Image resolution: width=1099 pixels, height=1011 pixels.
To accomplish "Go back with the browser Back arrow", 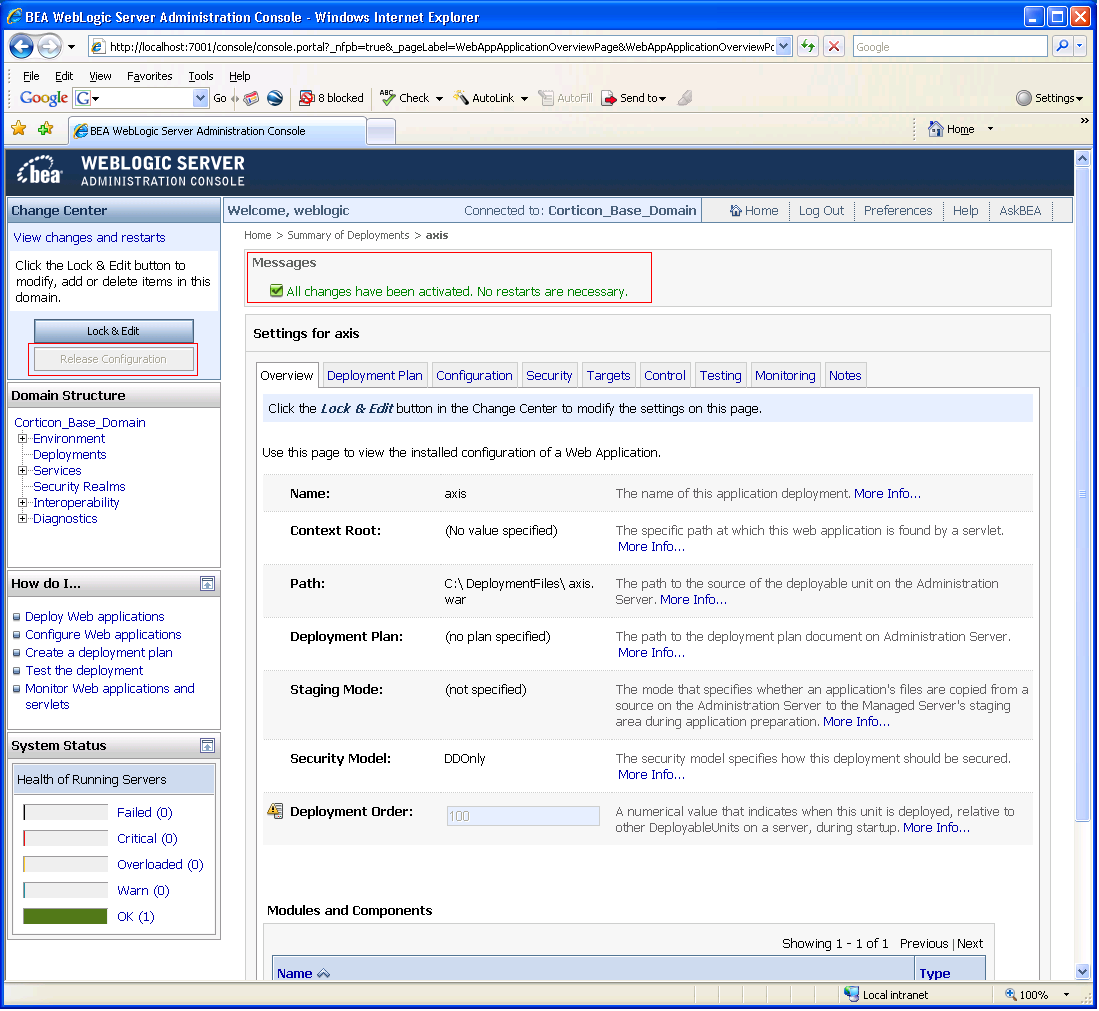I will click(x=22, y=47).
